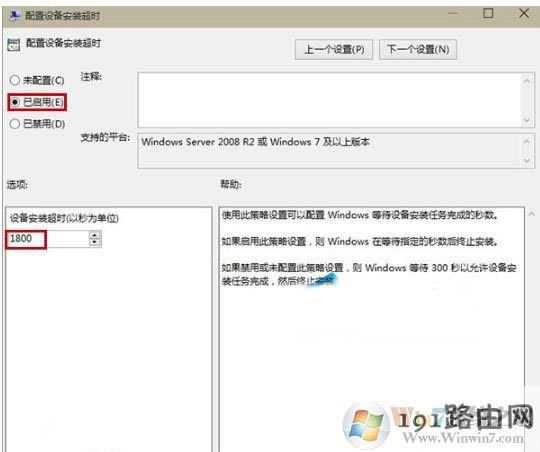
Task: Click the 上一个设置(P) button
Action: tap(334, 50)
